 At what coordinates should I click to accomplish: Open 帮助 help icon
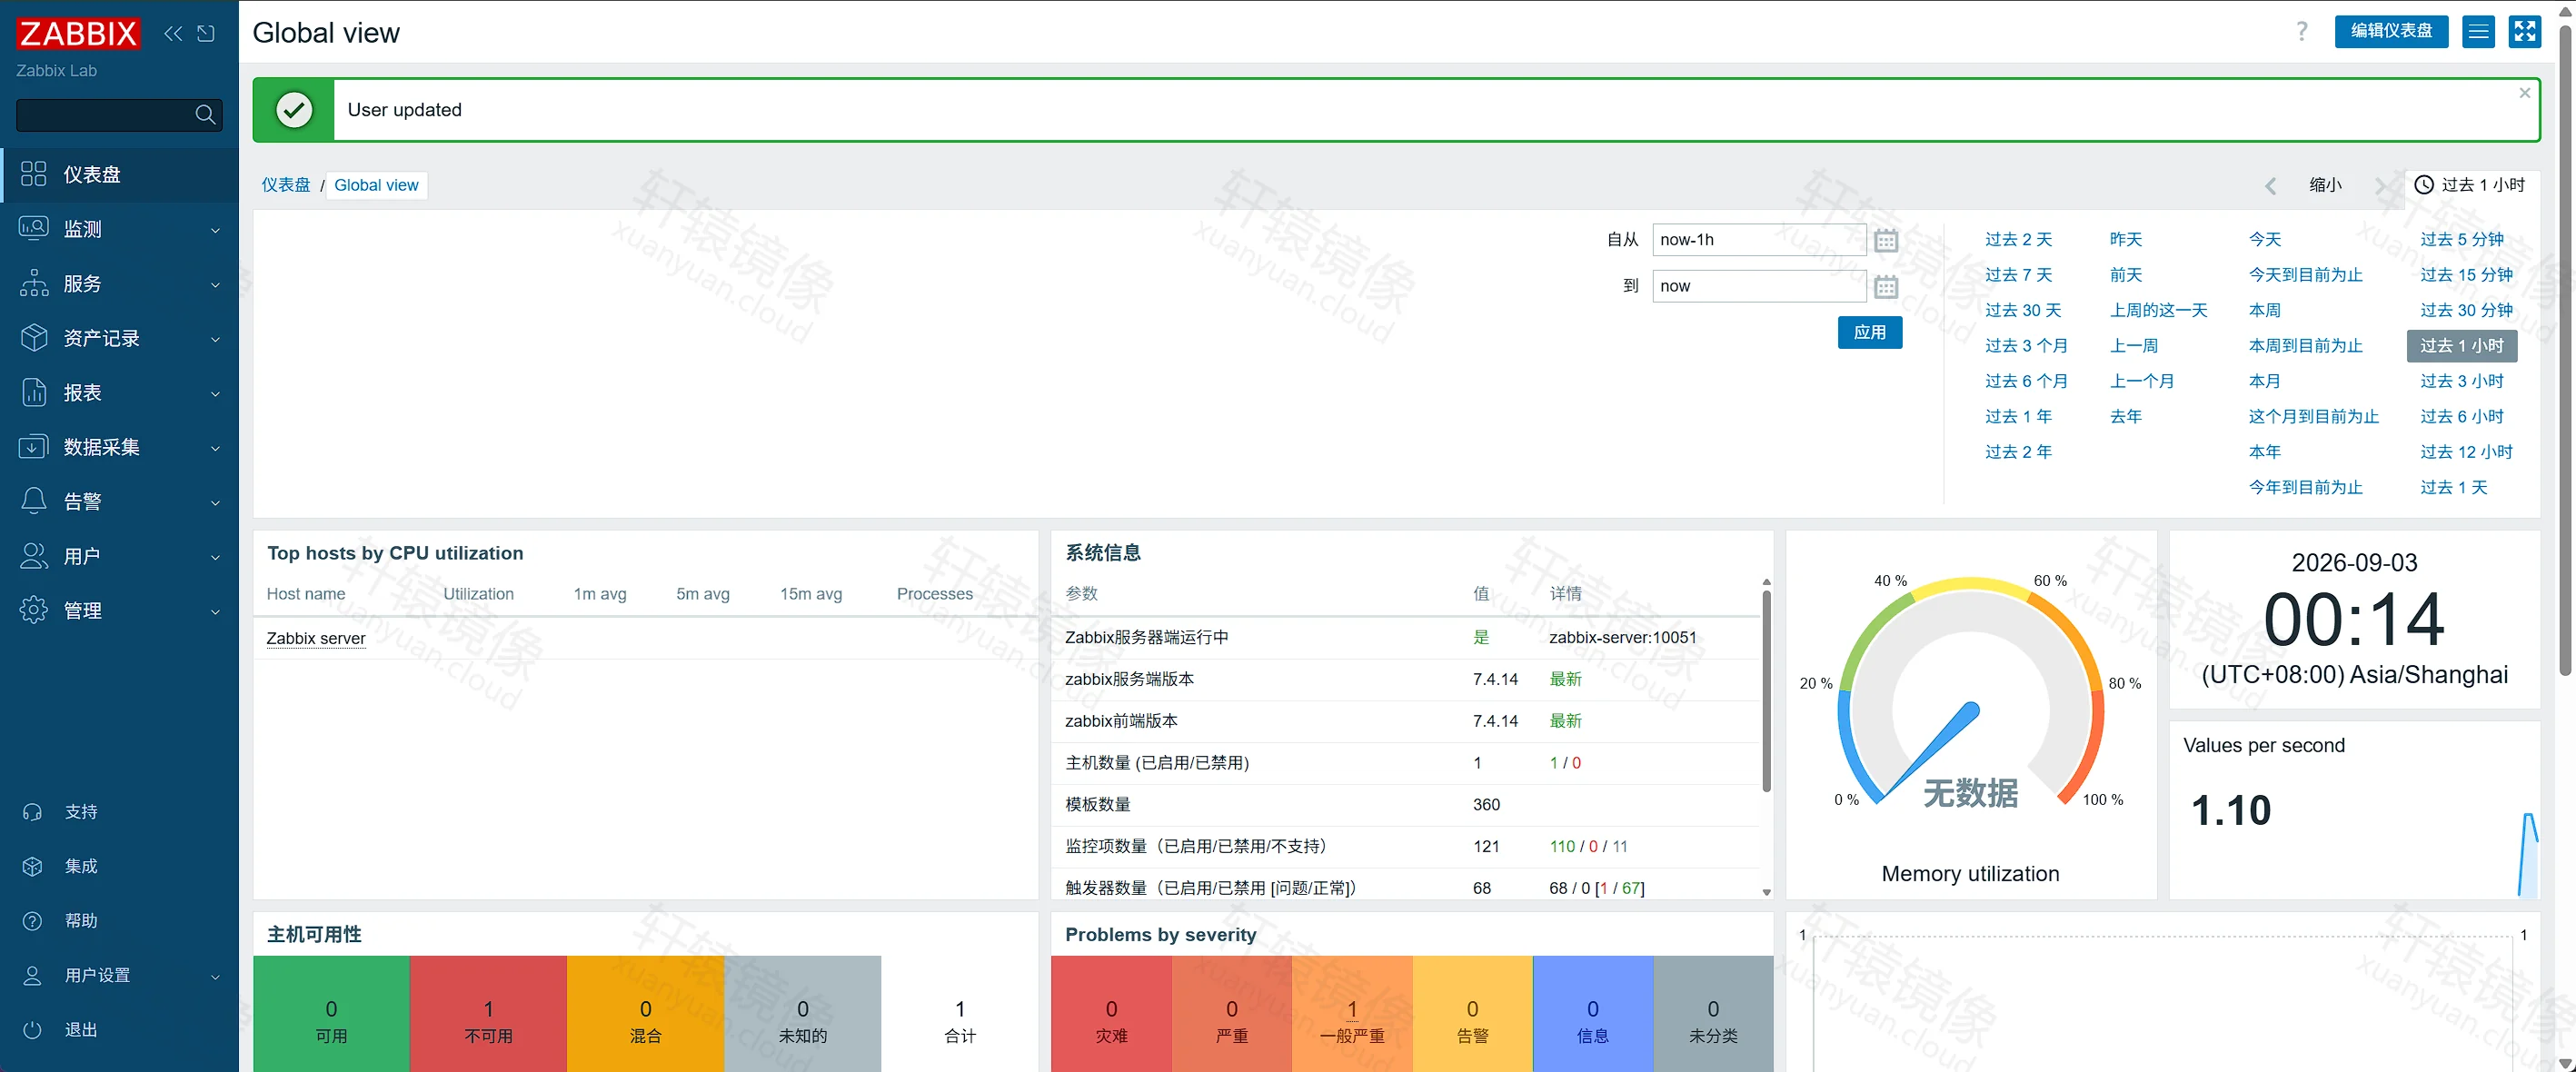[32, 921]
